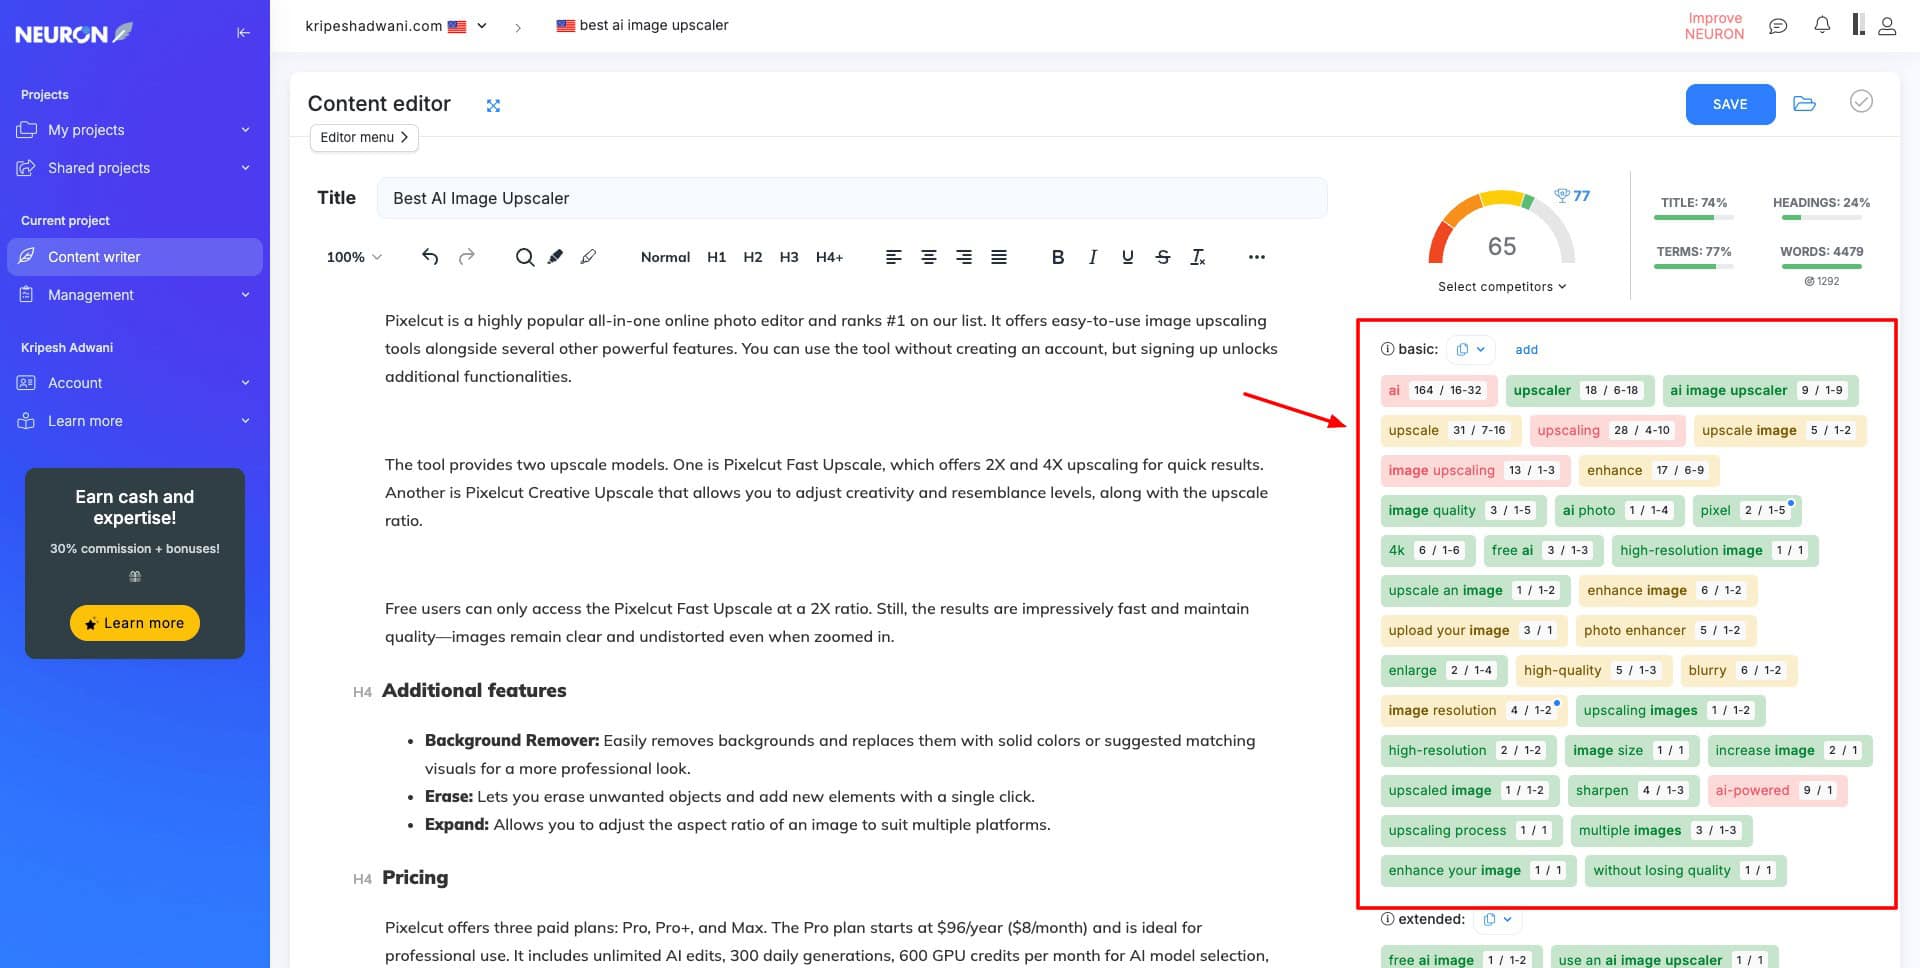
Task: Open the 100% zoom dropdown
Action: [354, 257]
